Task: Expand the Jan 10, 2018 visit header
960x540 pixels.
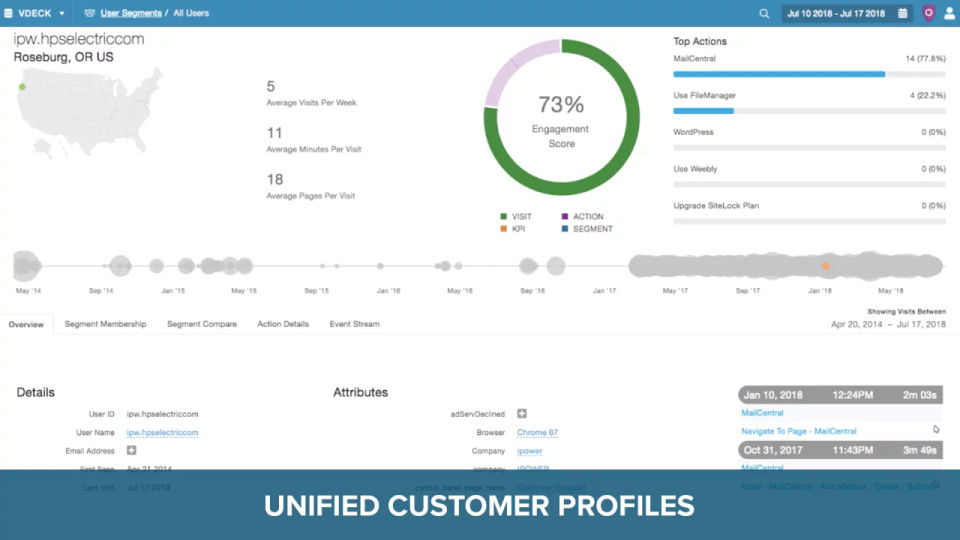Action: (x=840, y=395)
